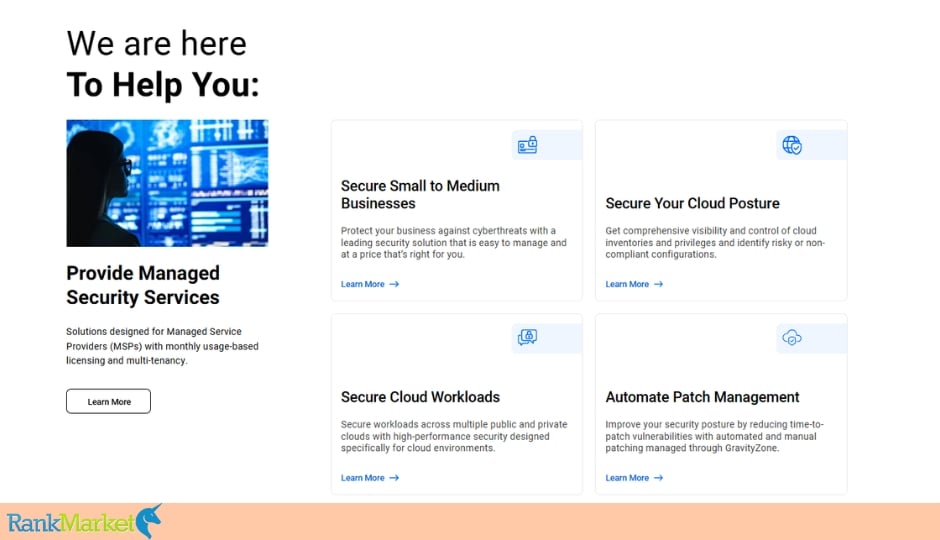Image resolution: width=940 pixels, height=540 pixels.
Task: Select the Secure Cloud Workloads card title
Action: pos(420,397)
